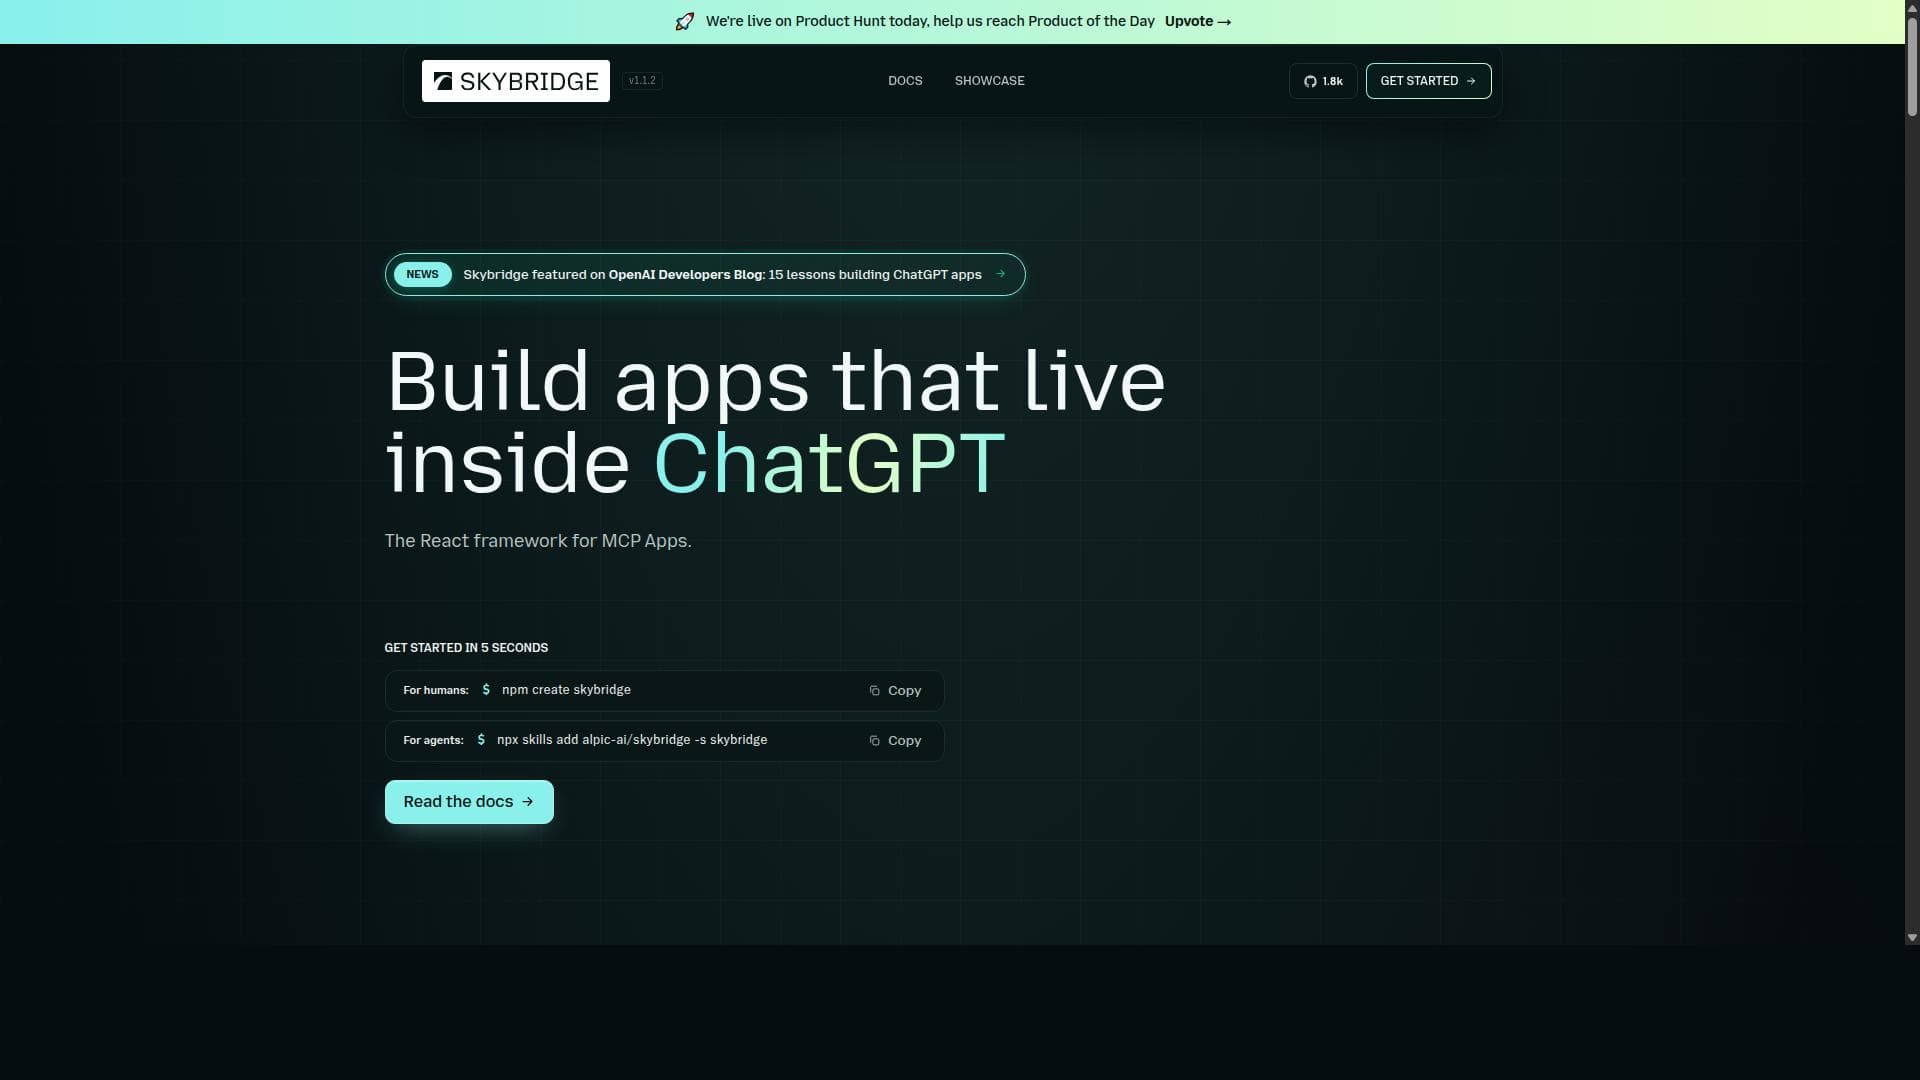Click the Skybridge logo
The width and height of the screenshot is (1920, 1080).
(x=515, y=81)
